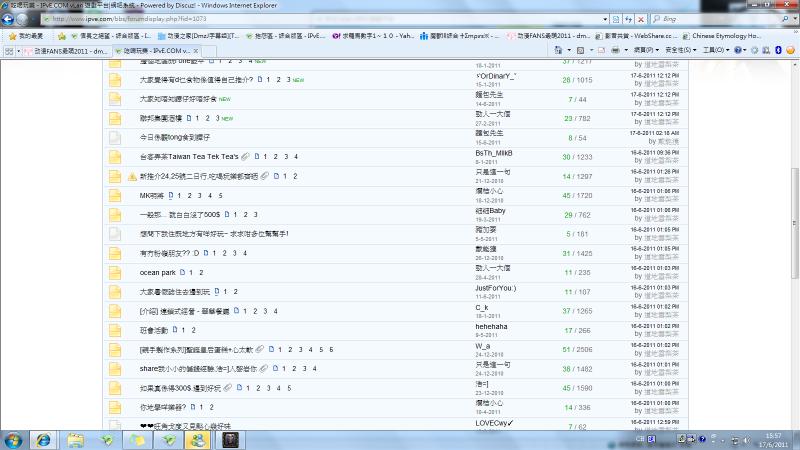The width and height of the screenshot is (800, 450).
Task: Refresh the page with the refresh icon
Action: [x=629, y=19]
